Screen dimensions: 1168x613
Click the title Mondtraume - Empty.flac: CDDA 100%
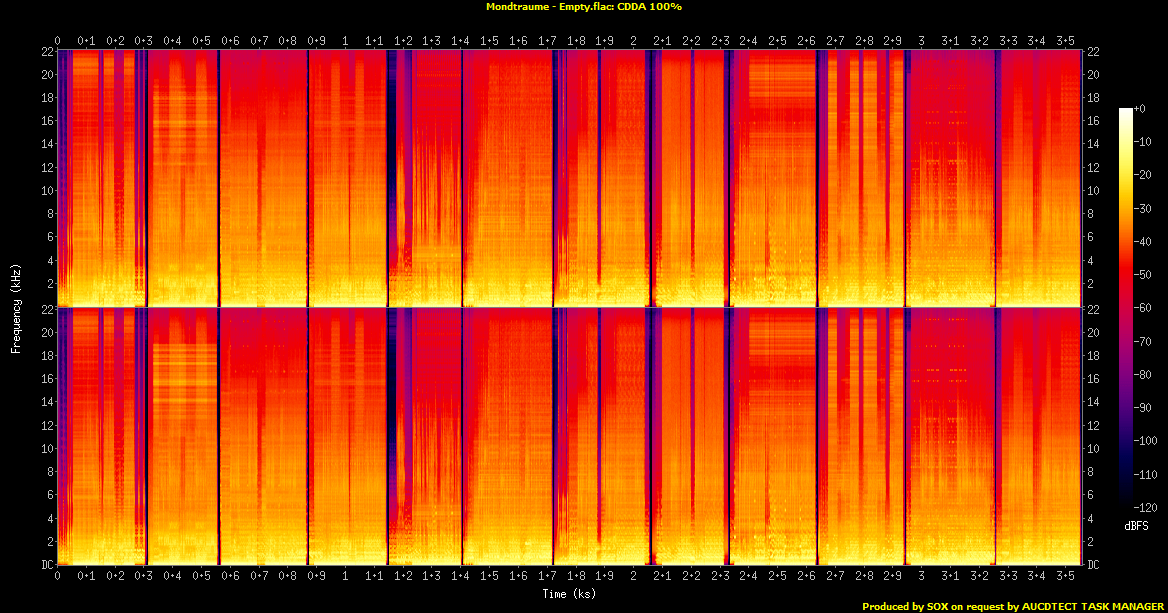(x=583, y=7)
